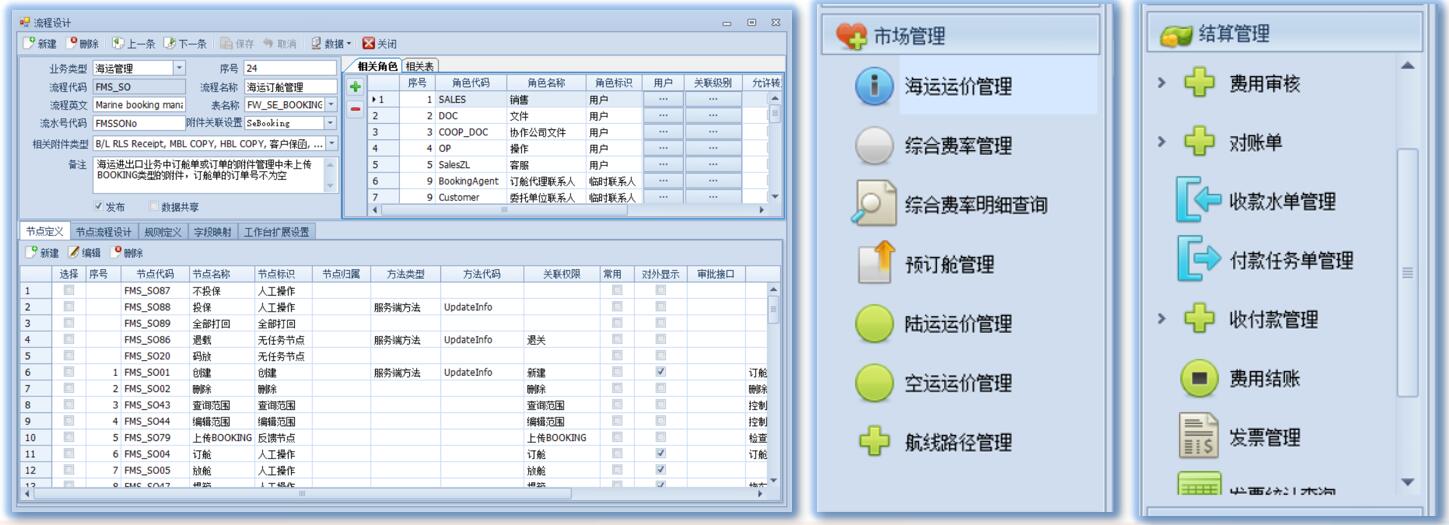Open 综合费率明细查询 with magnifier icon
The width and height of the screenshot is (1449, 525).
pos(975,205)
